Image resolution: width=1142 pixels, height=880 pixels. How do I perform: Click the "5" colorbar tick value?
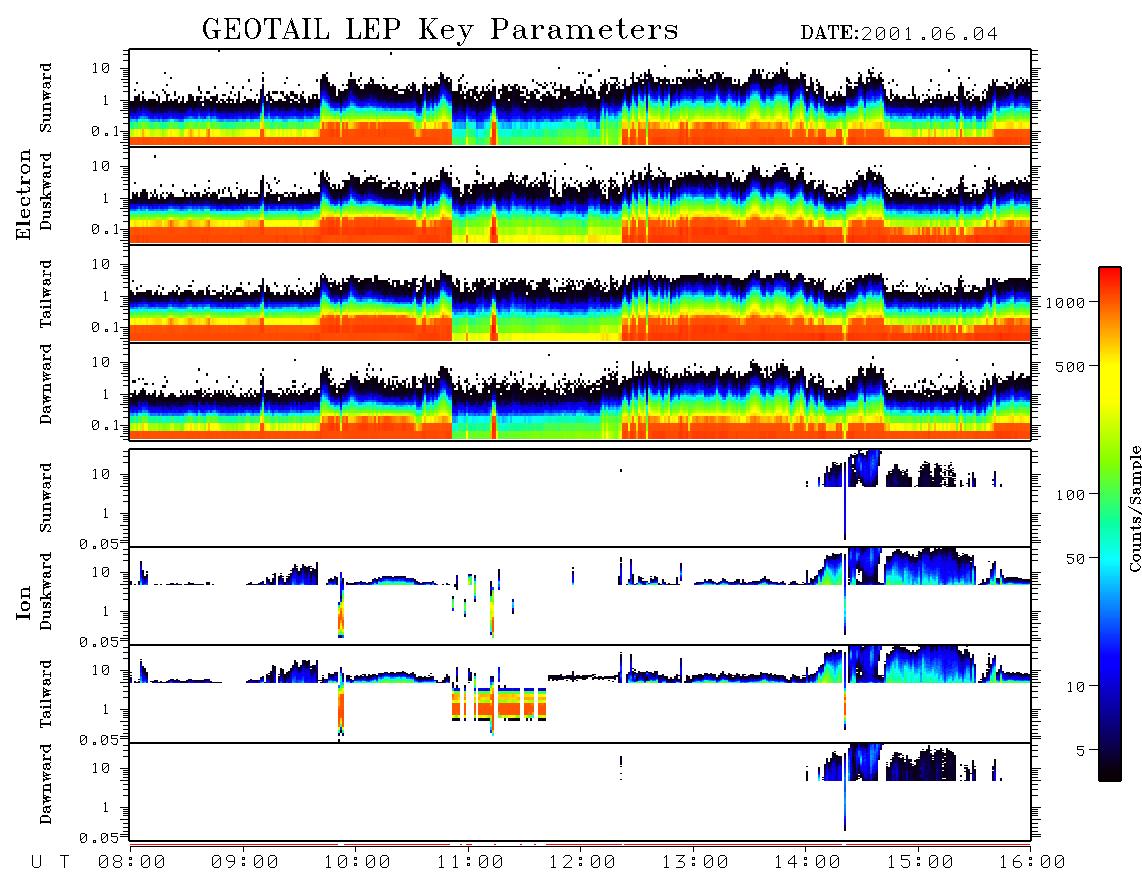(1081, 751)
